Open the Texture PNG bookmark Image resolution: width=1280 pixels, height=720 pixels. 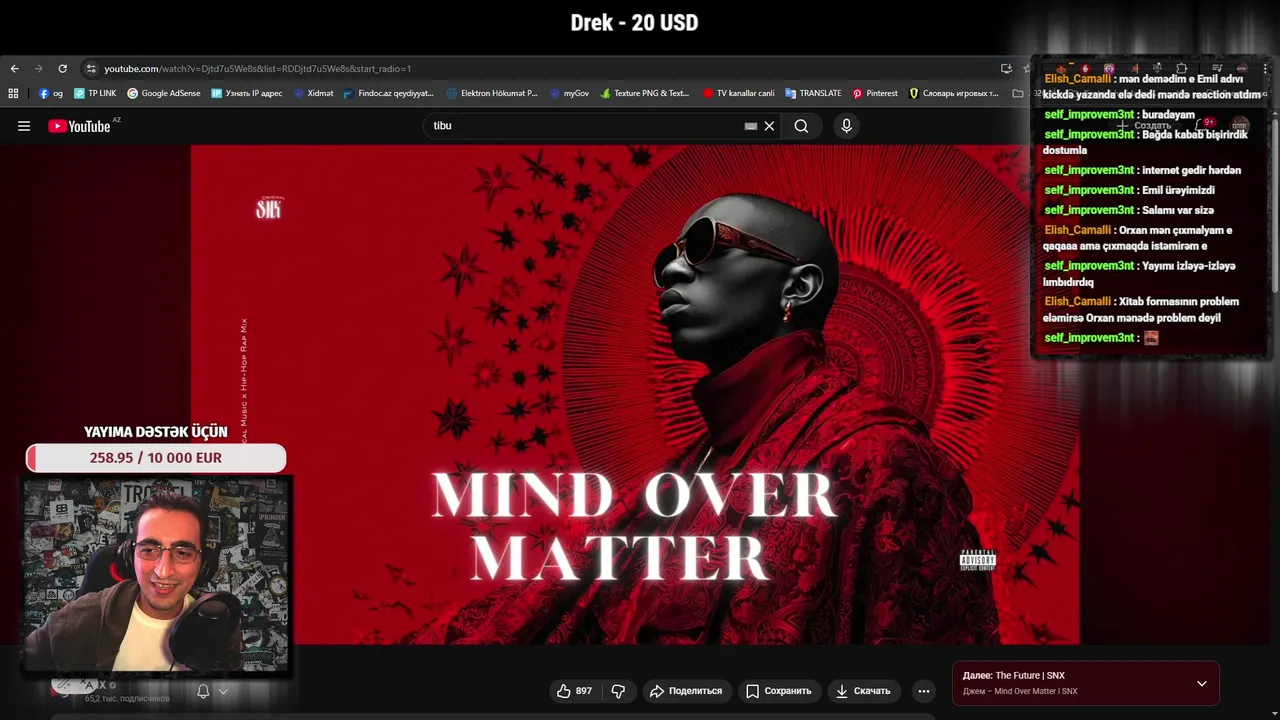(645, 93)
